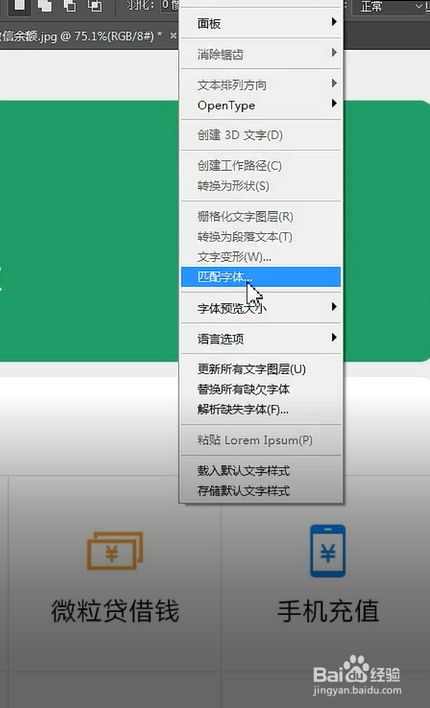
Task: Choose the highlighted 匹配字体... menu item
Action: tap(261, 277)
